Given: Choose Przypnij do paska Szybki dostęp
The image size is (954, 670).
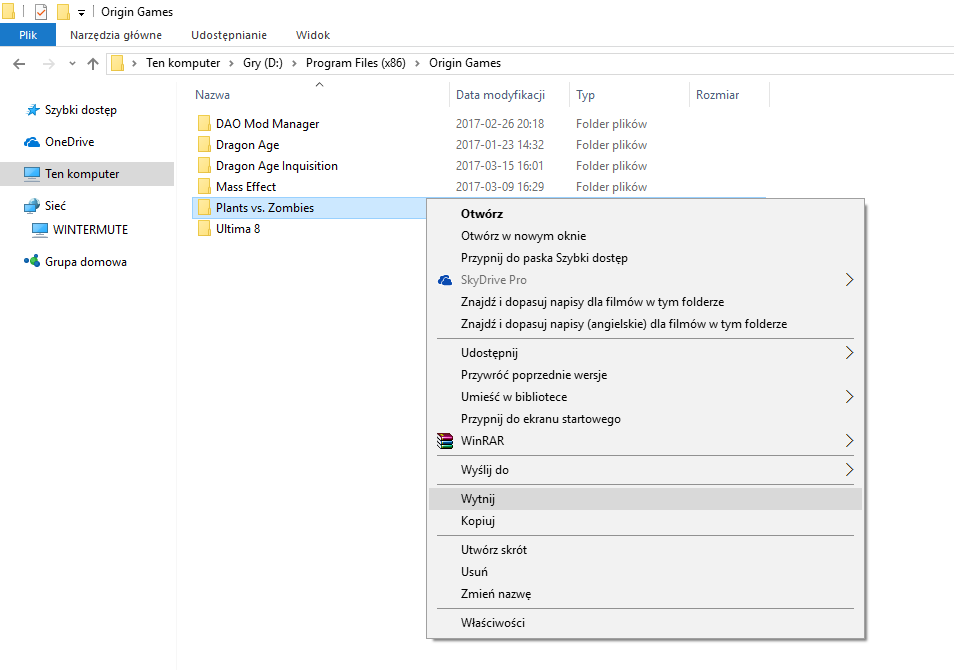Looking at the screenshot, I should pyautogui.click(x=646, y=257).
